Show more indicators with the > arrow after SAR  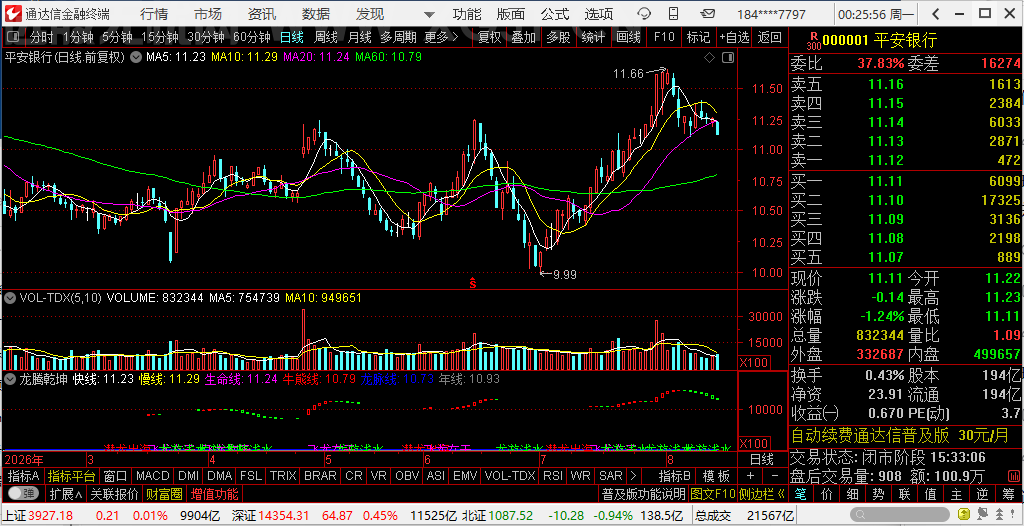pyautogui.click(x=632, y=476)
